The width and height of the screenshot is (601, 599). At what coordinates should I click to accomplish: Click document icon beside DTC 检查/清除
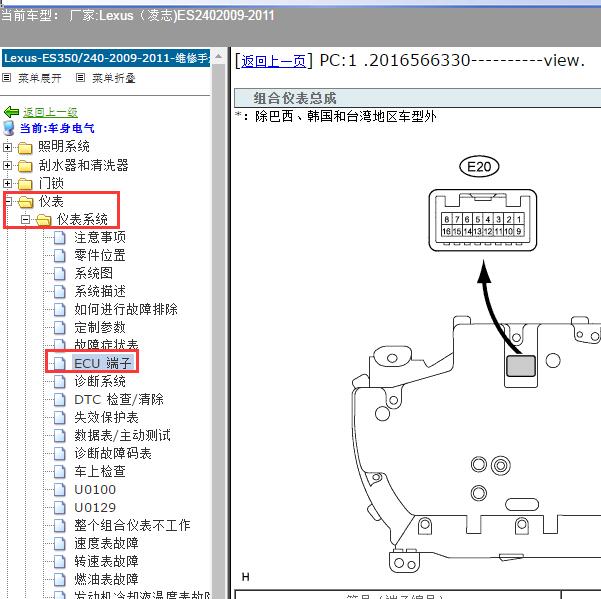coord(59,400)
